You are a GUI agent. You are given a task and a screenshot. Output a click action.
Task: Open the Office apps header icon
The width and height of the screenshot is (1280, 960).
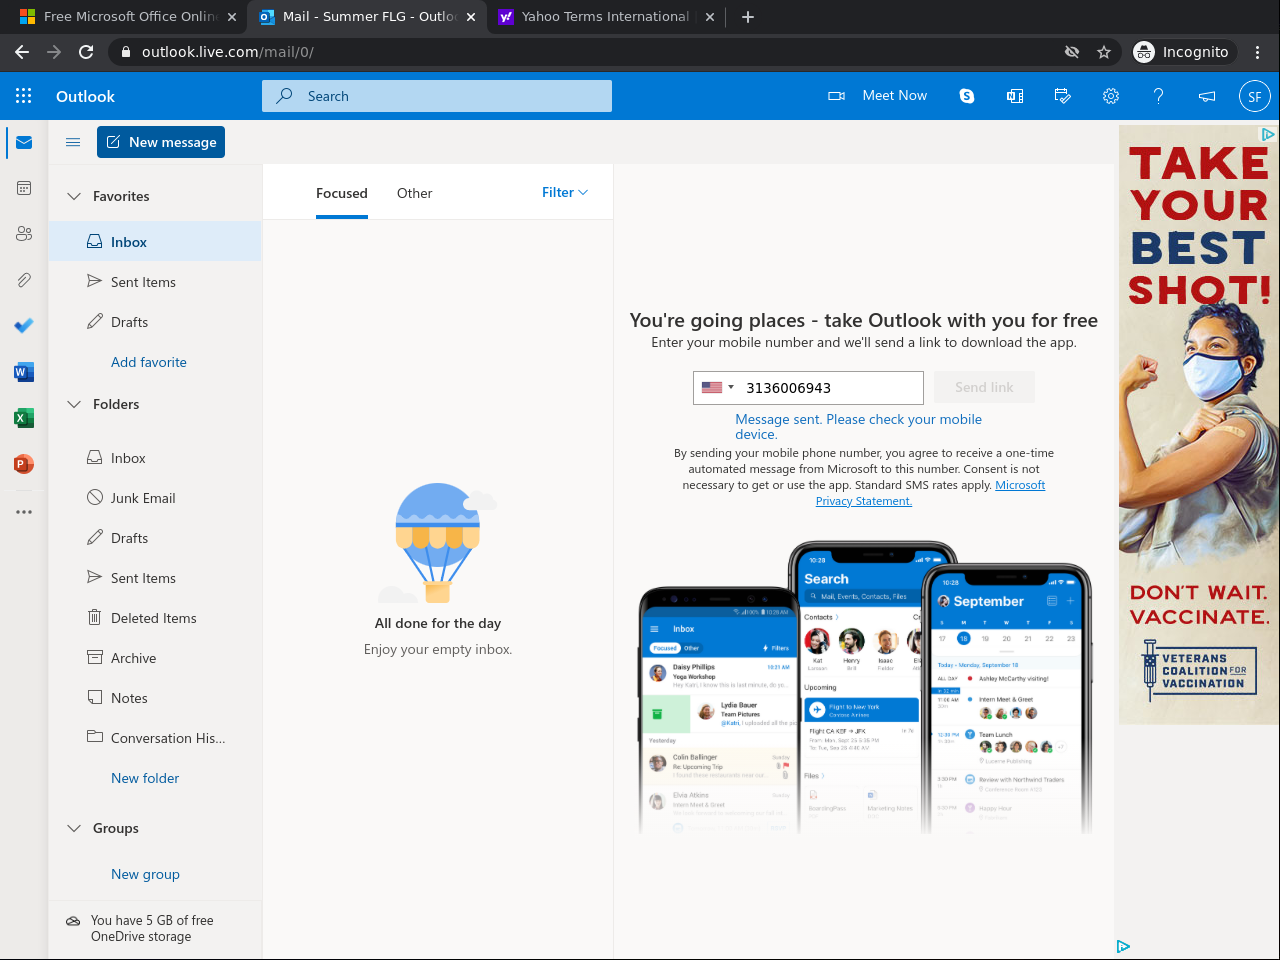pos(1015,96)
